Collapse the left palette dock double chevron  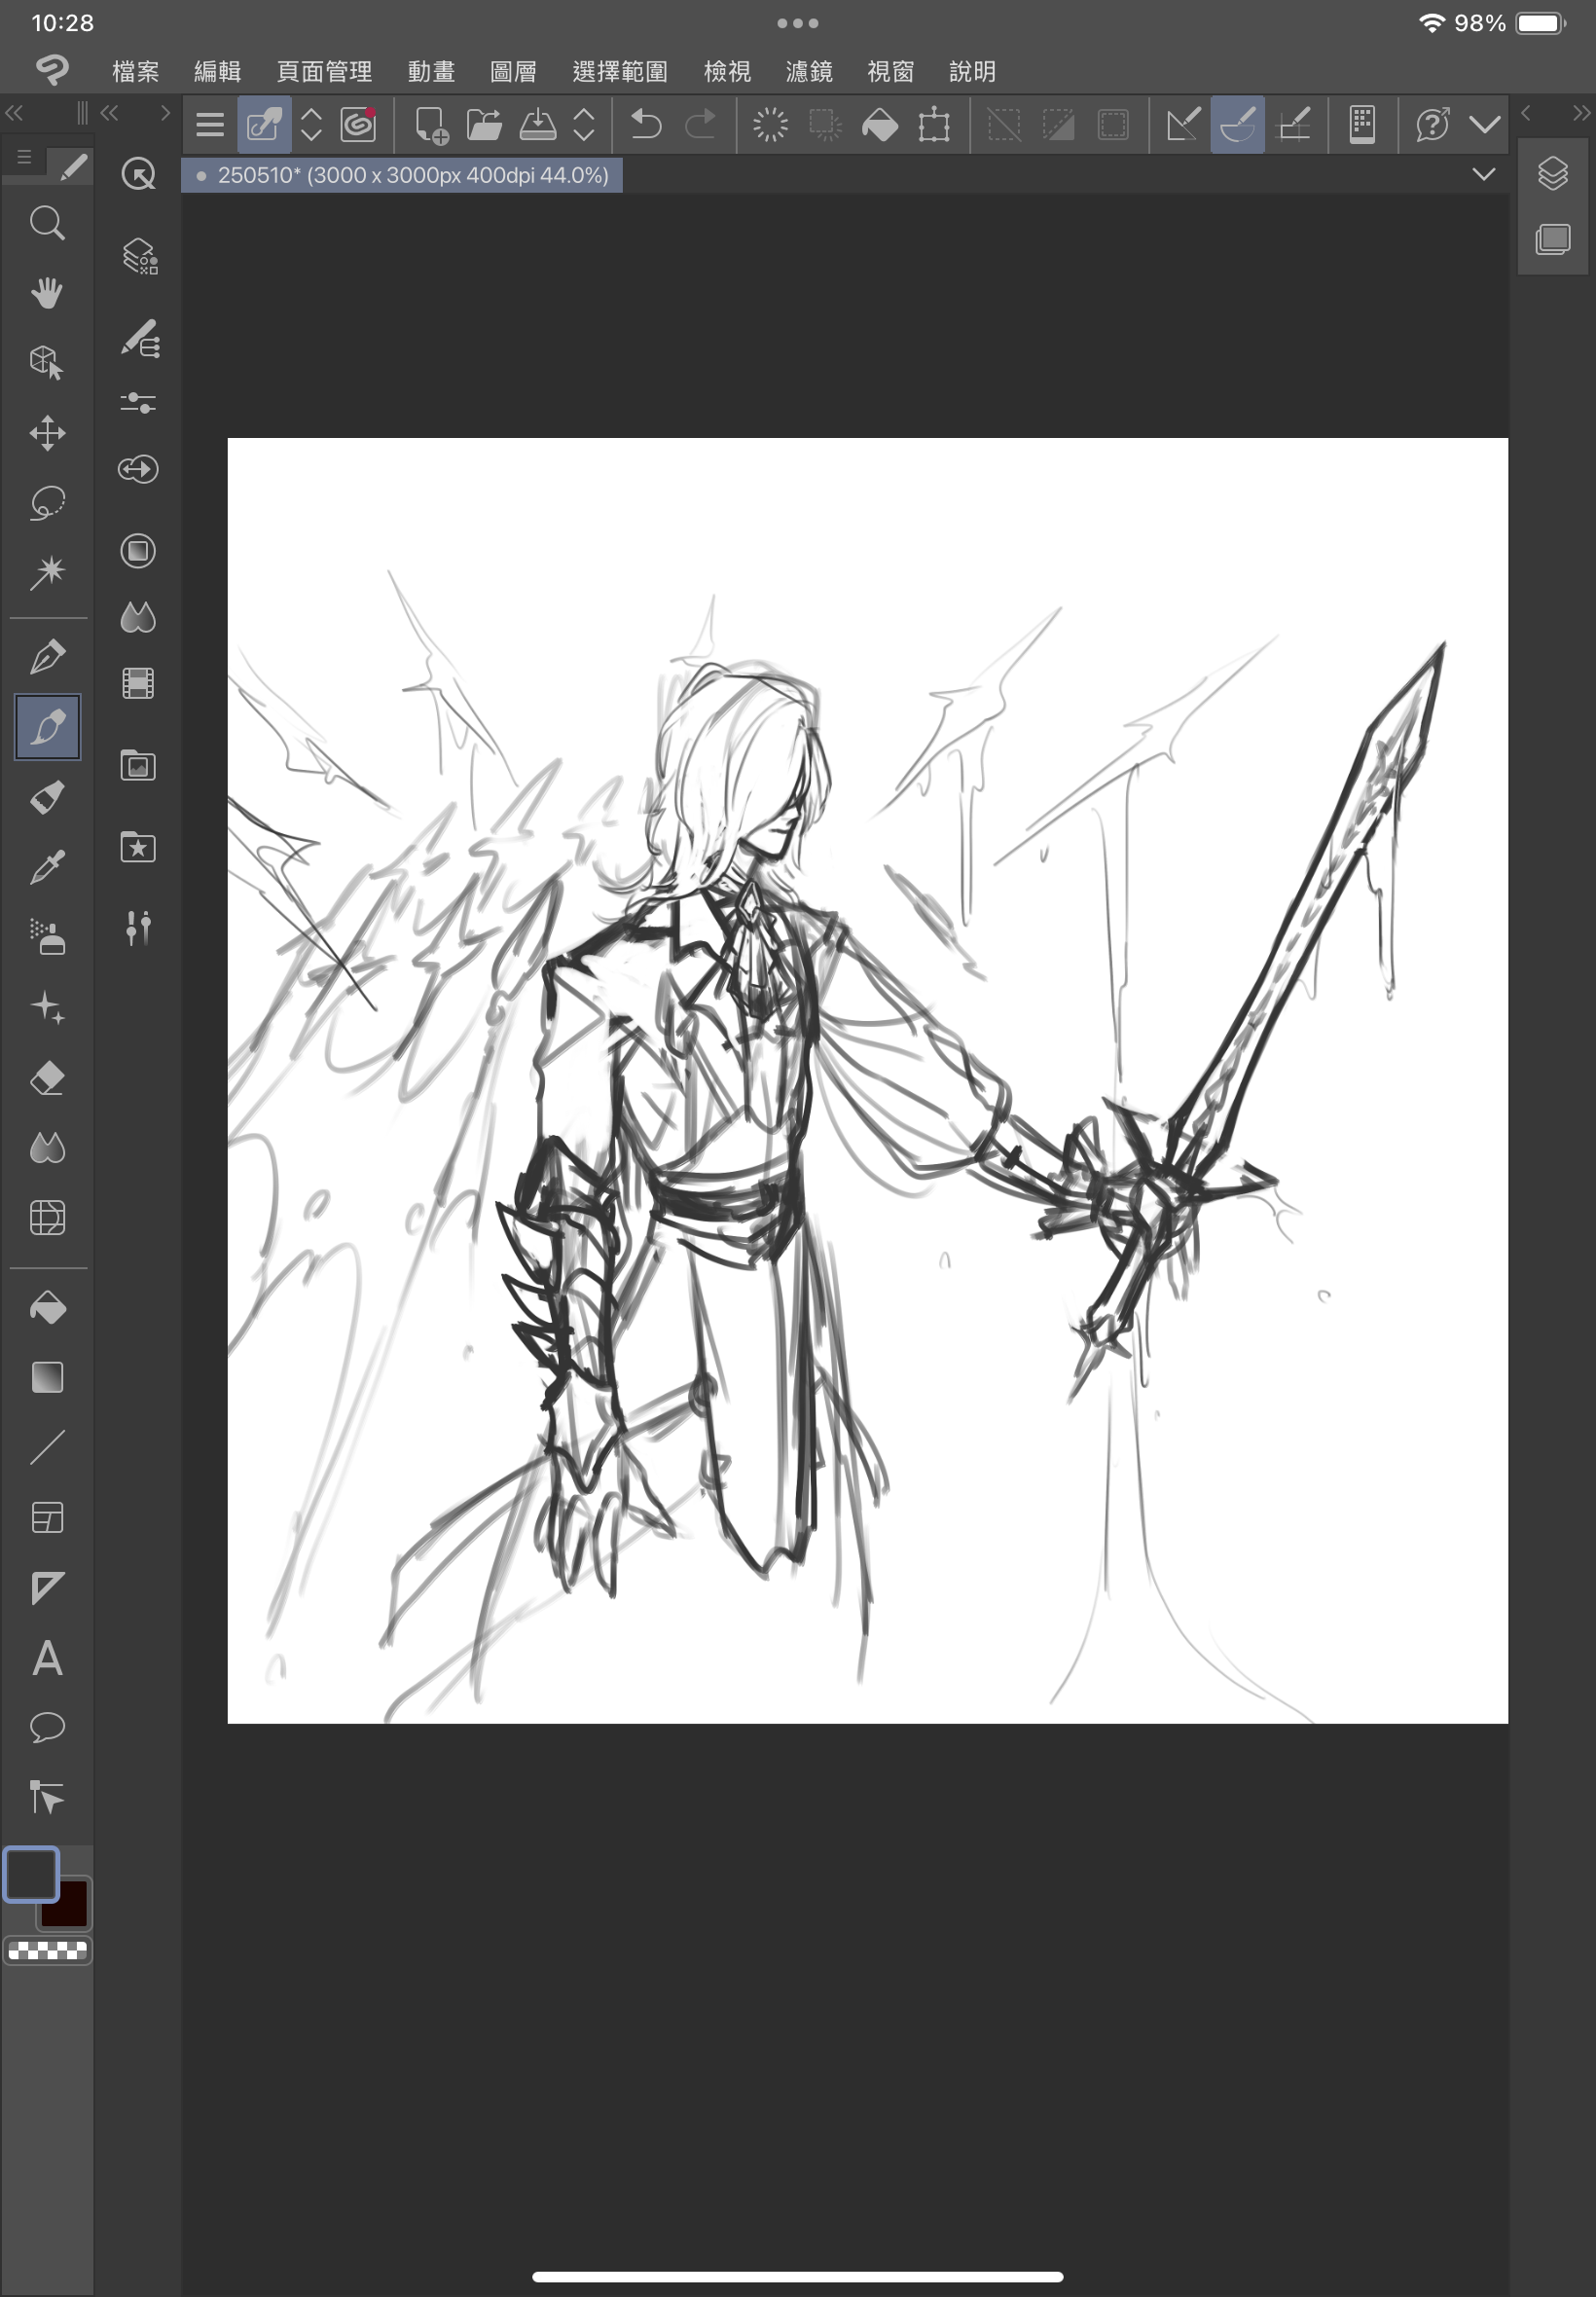click(14, 113)
